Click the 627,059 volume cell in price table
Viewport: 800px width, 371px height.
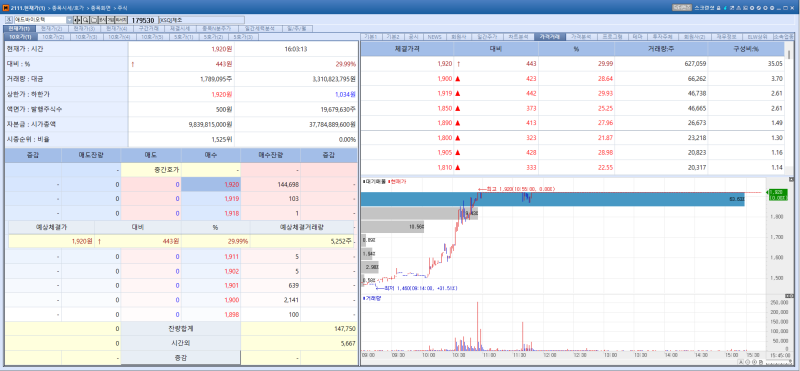point(661,64)
